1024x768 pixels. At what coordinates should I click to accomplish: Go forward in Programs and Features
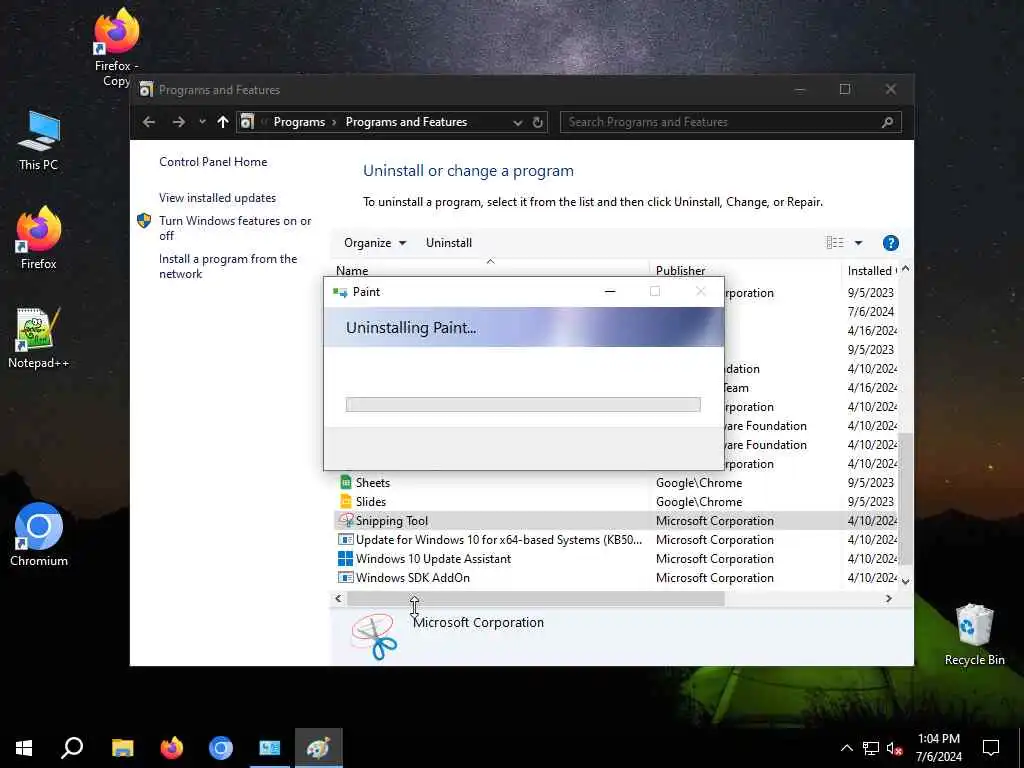178,122
